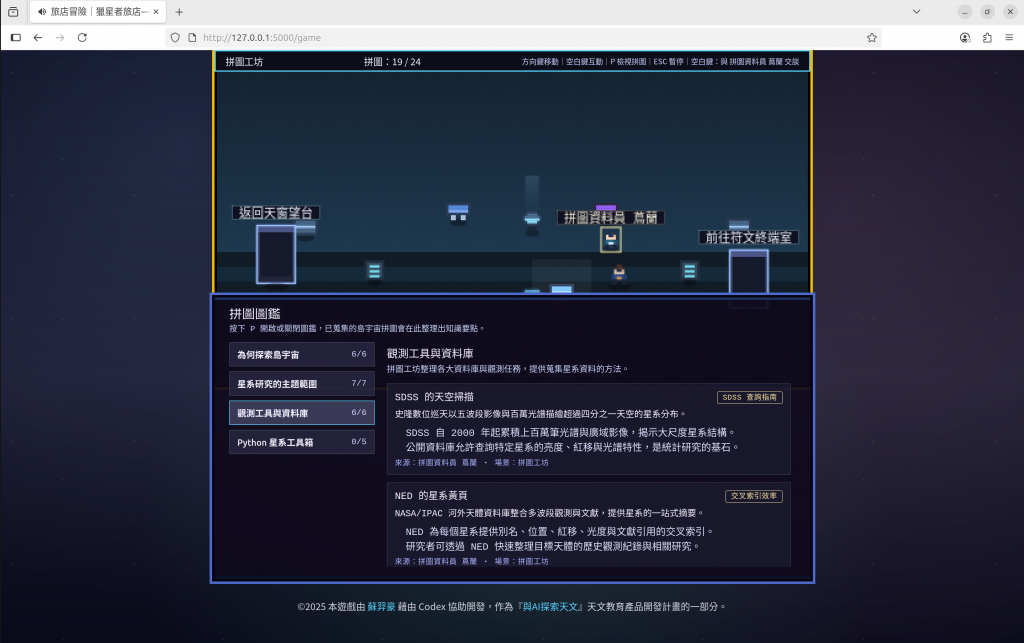1024x643 pixels.
Task: Select Python 星系工具箱 category
Action: (302, 442)
